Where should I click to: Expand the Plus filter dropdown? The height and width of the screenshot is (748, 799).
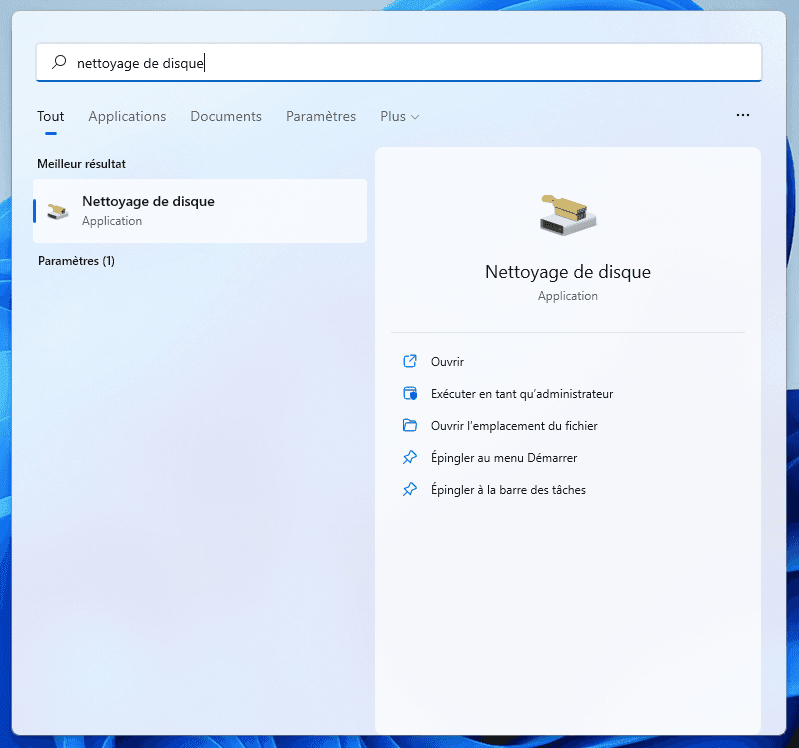point(399,117)
